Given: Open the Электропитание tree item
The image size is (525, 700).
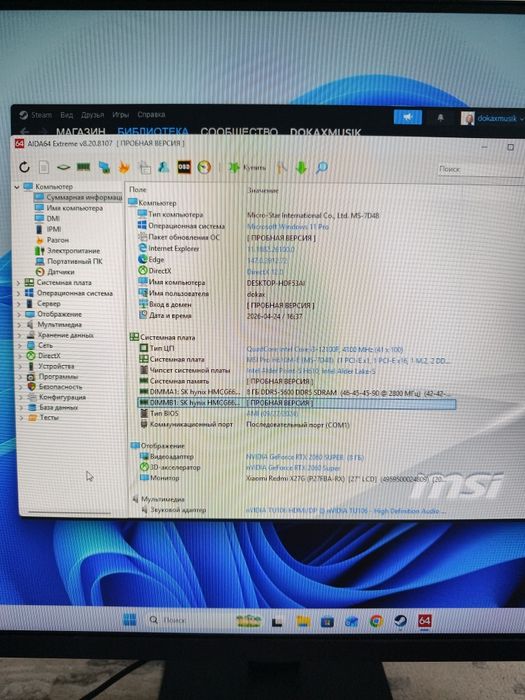Looking at the screenshot, I should [x=68, y=250].
